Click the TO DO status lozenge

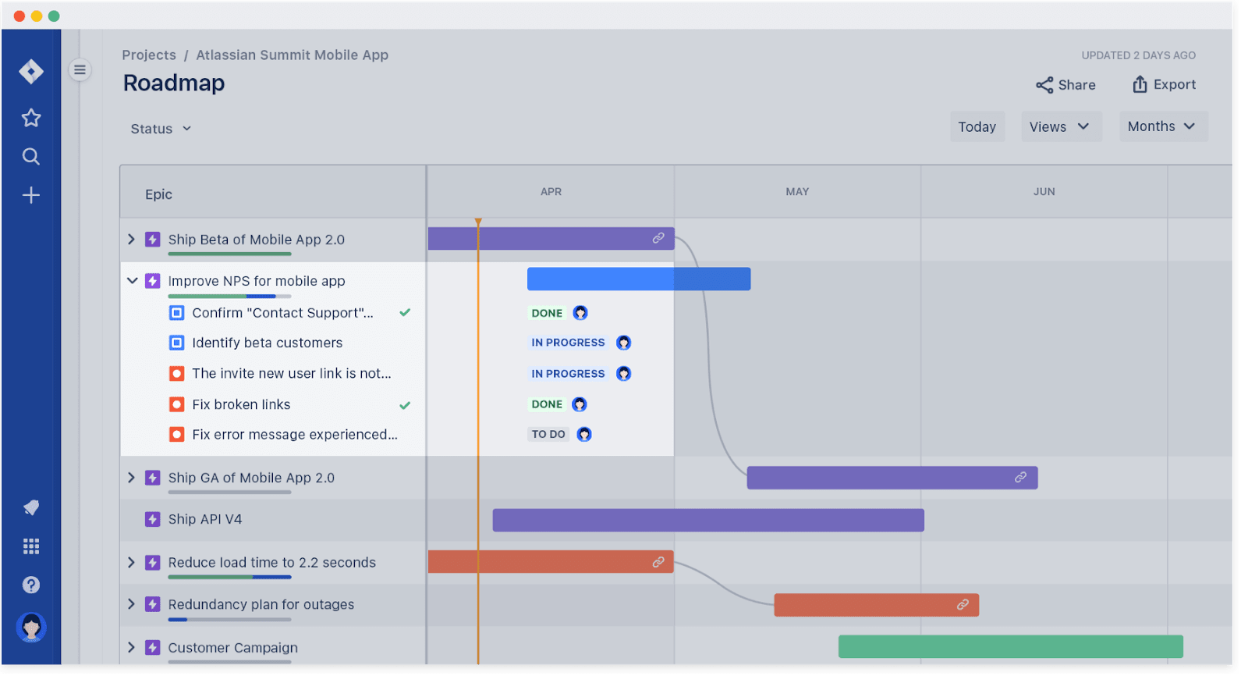(x=549, y=435)
